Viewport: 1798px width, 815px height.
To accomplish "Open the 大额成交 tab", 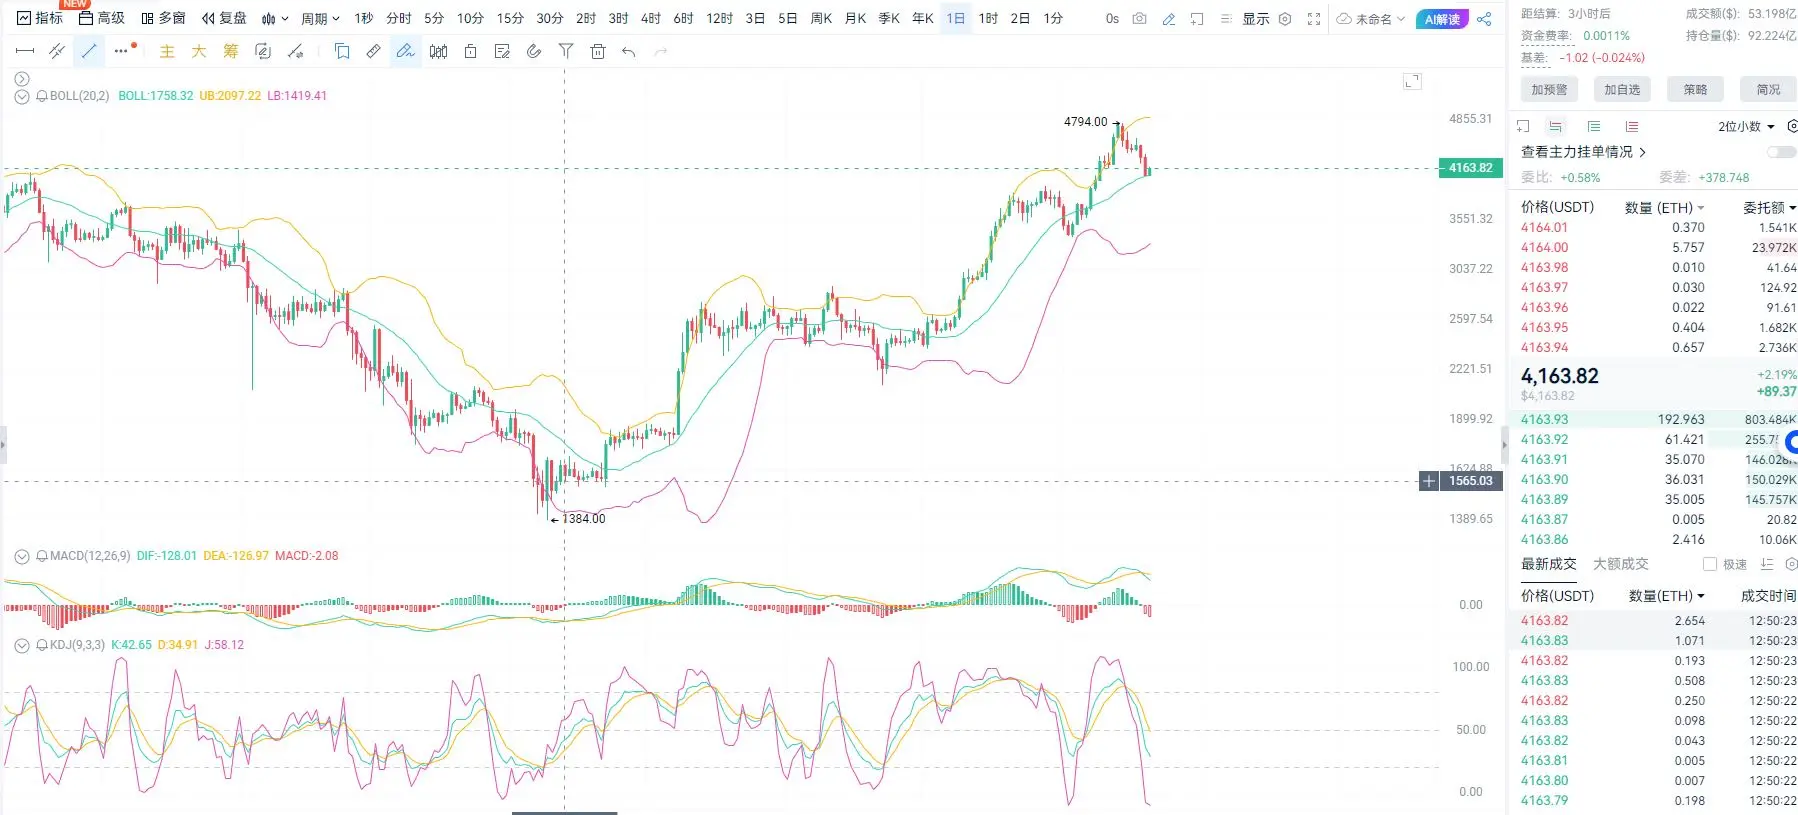I will coord(1620,564).
